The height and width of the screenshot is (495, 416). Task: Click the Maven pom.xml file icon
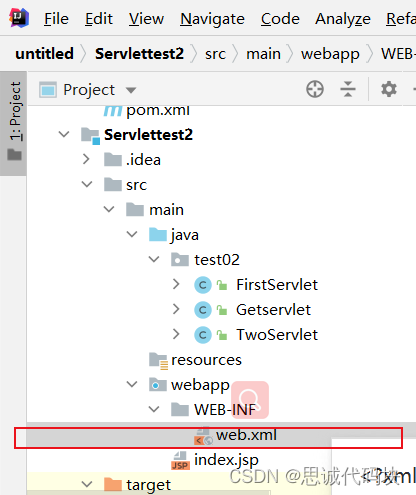[113, 110]
